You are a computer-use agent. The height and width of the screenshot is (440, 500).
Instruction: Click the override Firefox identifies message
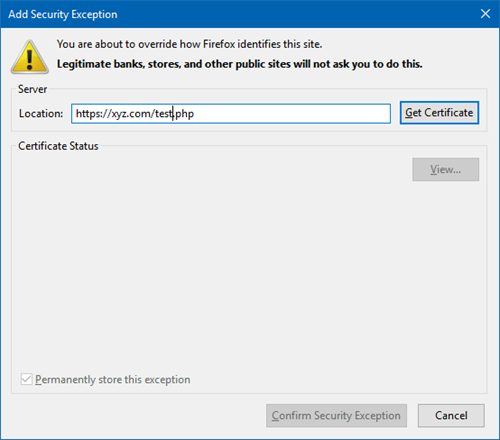tap(189, 44)
